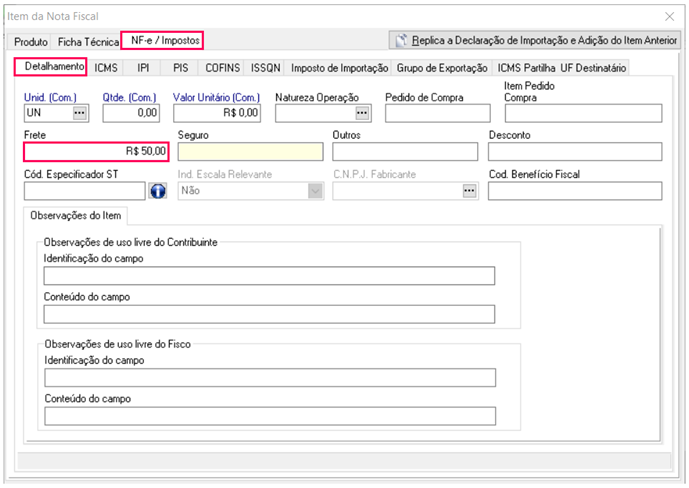Click the Frete value field
The height and width of the screenshot is (488, 689).
point(95,152)
